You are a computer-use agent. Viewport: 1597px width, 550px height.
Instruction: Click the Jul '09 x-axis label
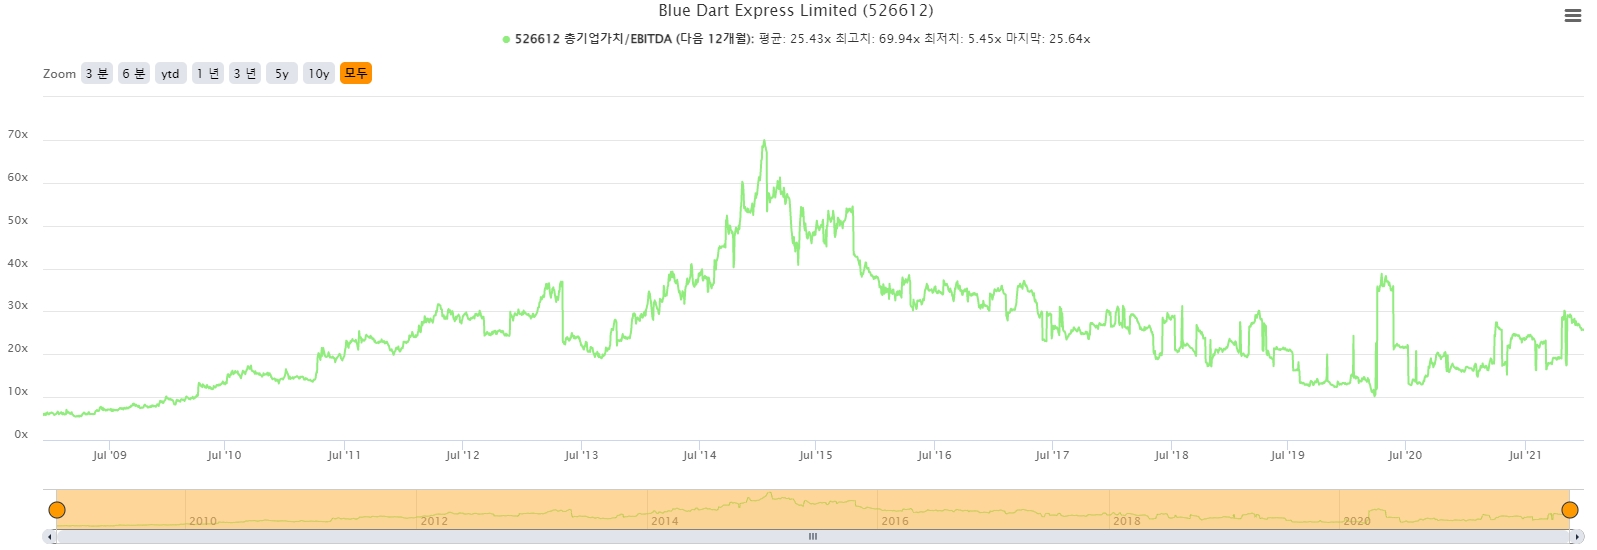[x=110, y=455]
